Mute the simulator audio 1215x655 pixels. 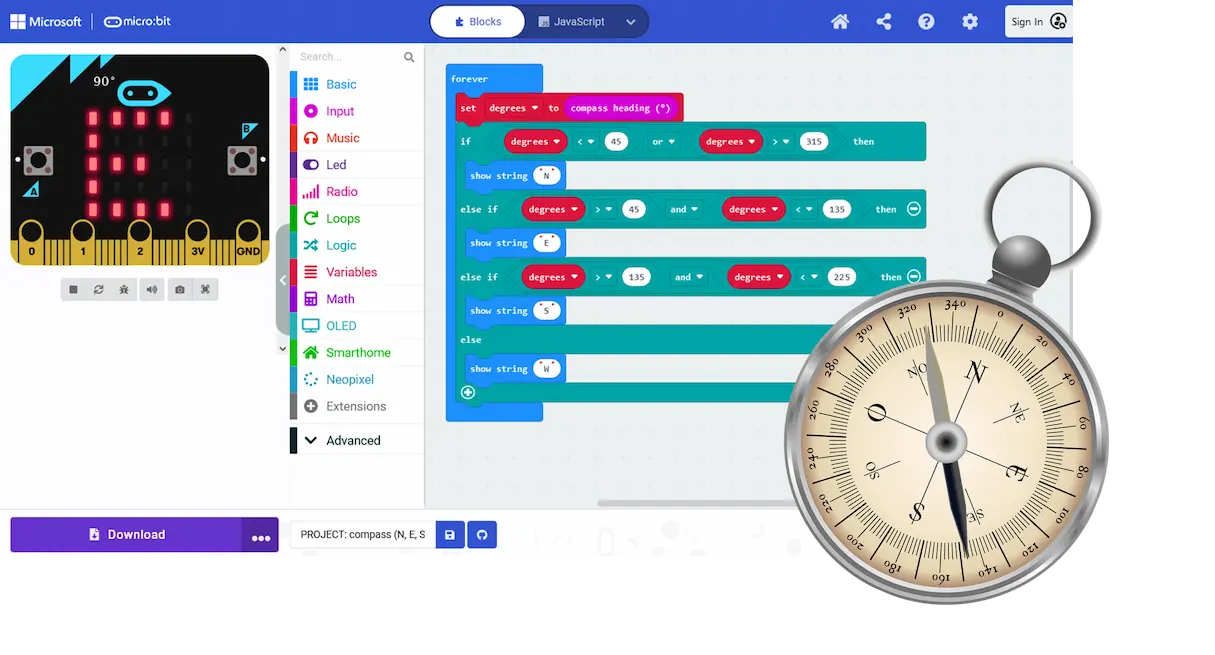(x=152, y=290)
